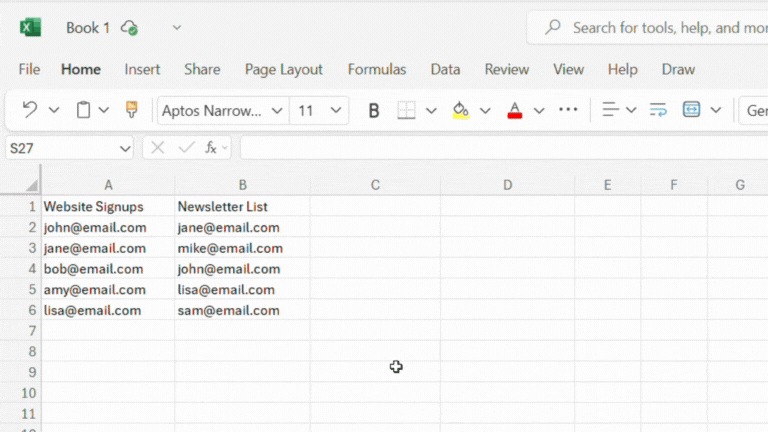Open the Review tab
768x432 pixels.
[506, 70]
